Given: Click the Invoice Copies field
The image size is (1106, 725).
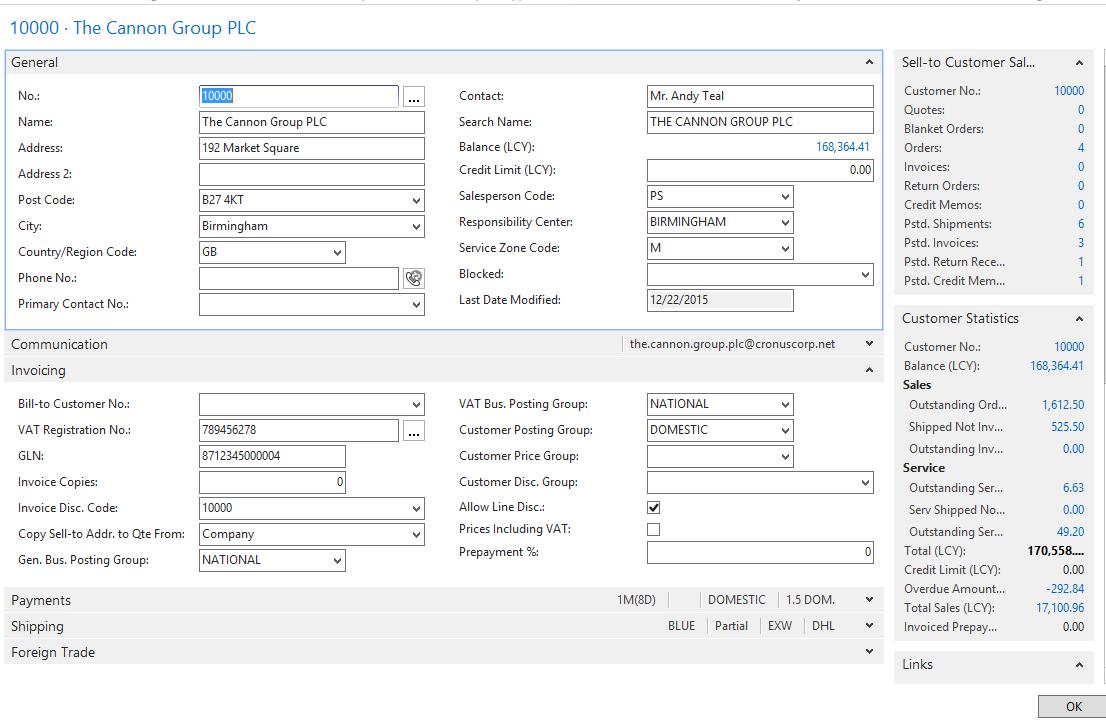Looking at the screenshot, I should point(272,482).
